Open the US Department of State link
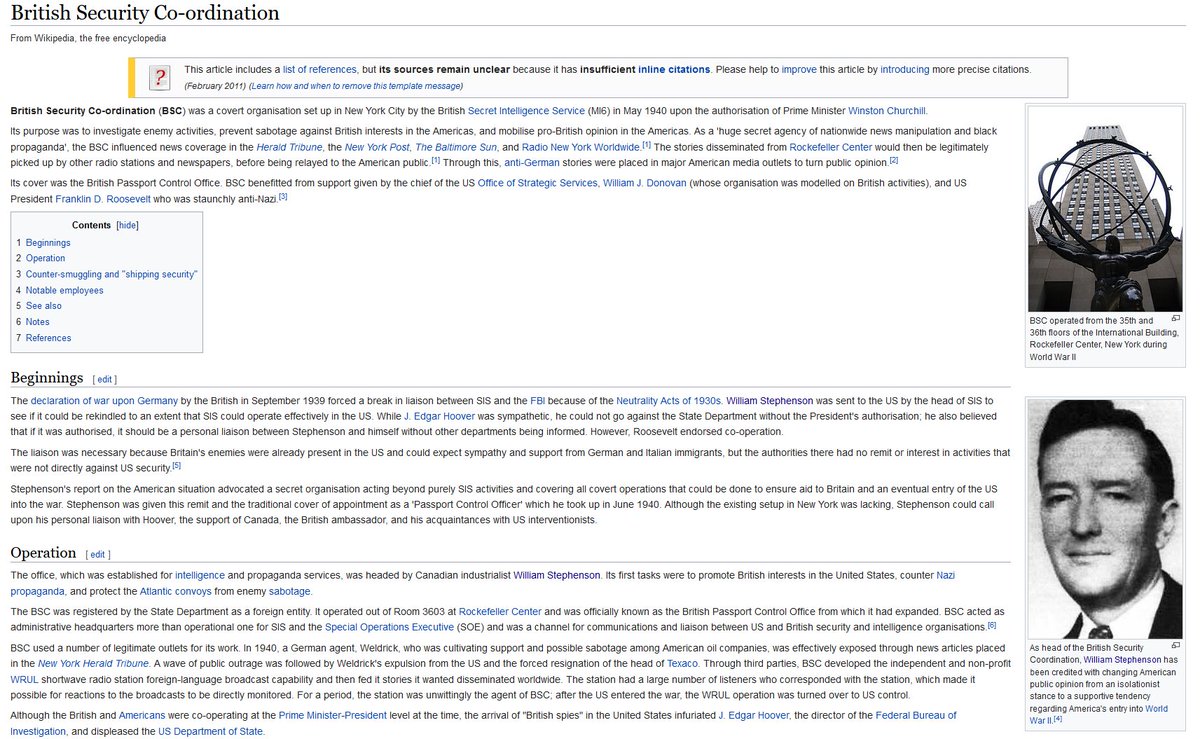 coord(208,732)
